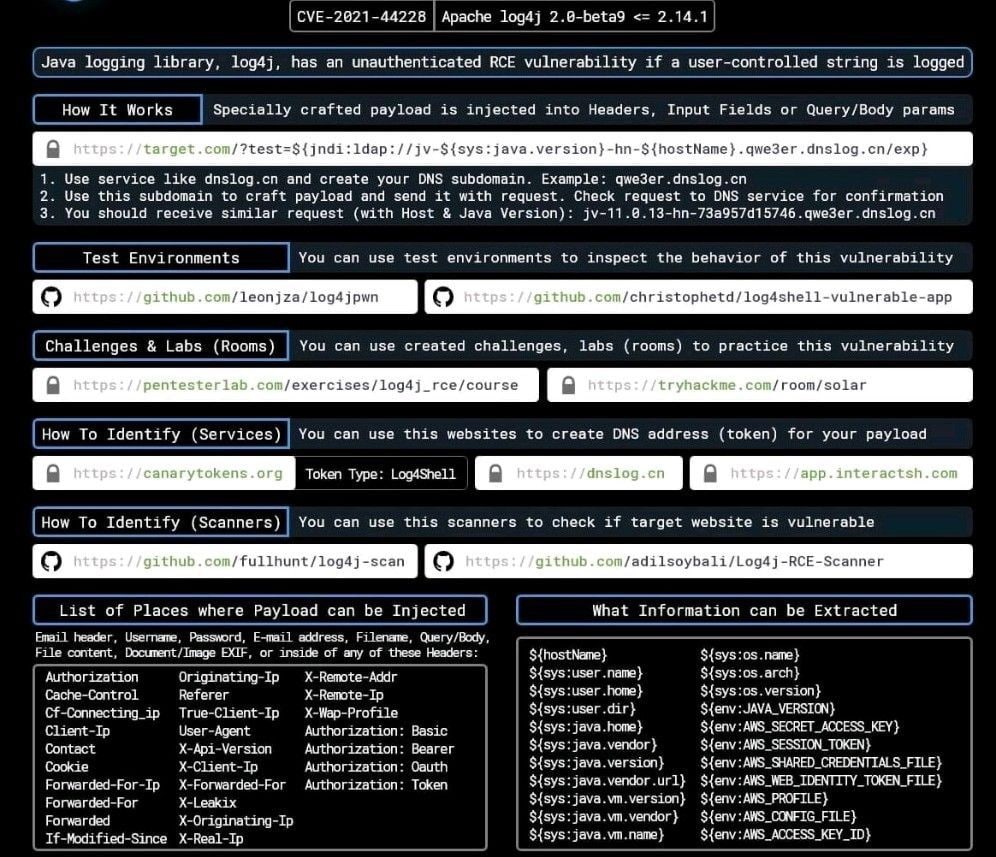
Task: Select the Authorization: Token entry
Action: tap(376, 785)
